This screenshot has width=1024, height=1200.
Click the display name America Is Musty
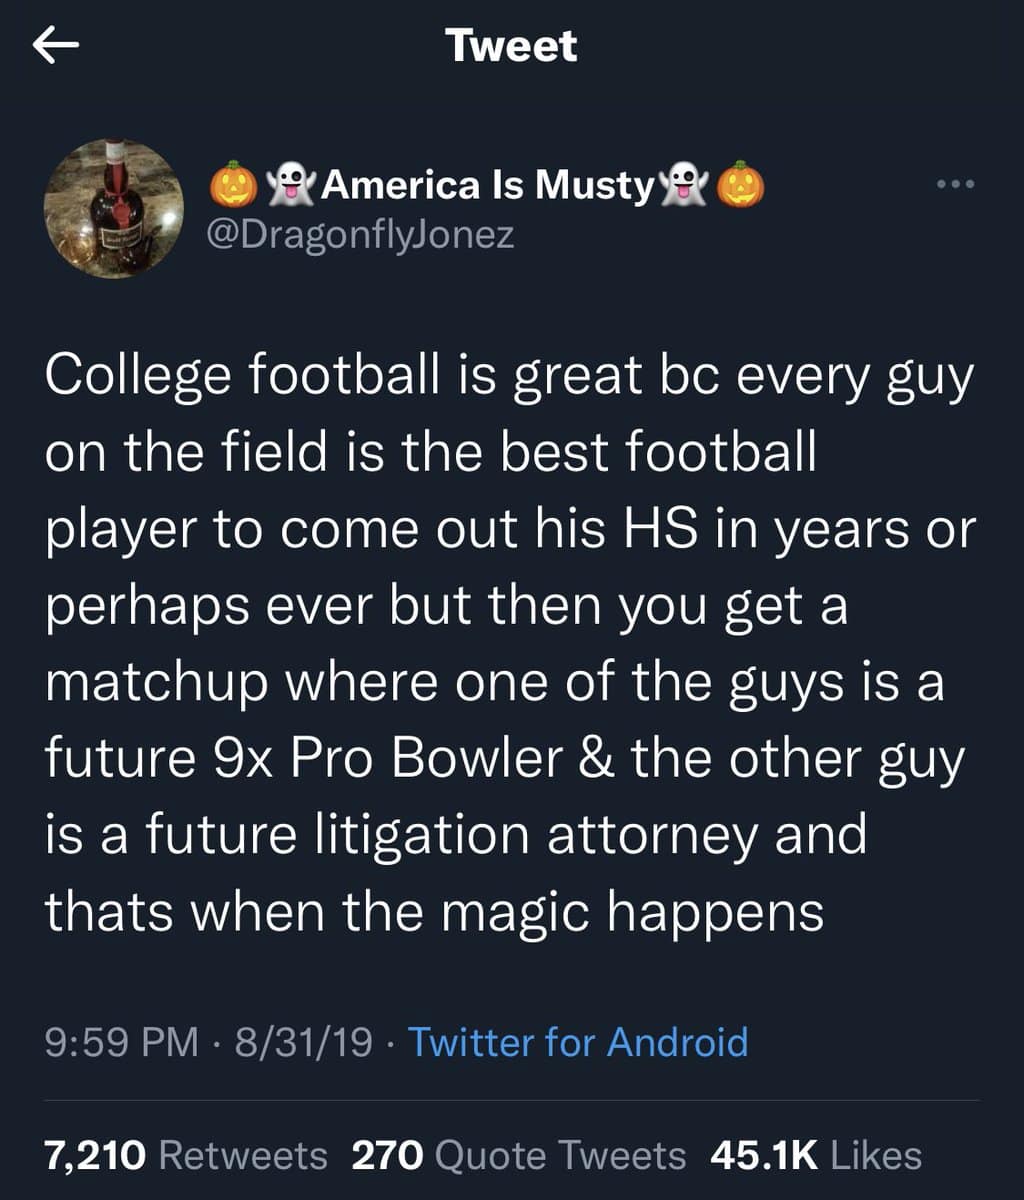[488, 184]
